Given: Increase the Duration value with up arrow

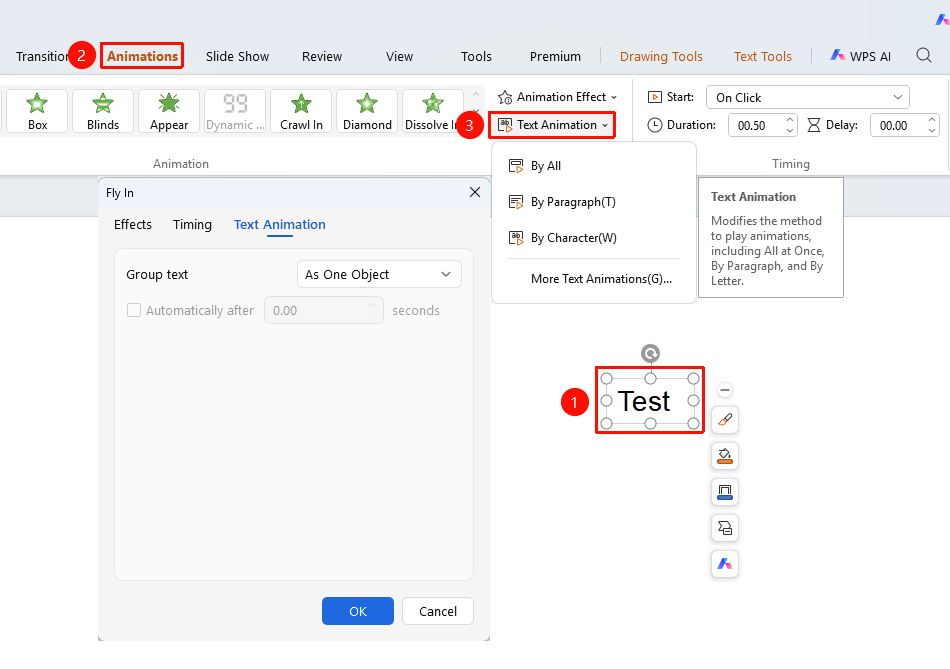Looking at the screenshot, I should (789, 120).
